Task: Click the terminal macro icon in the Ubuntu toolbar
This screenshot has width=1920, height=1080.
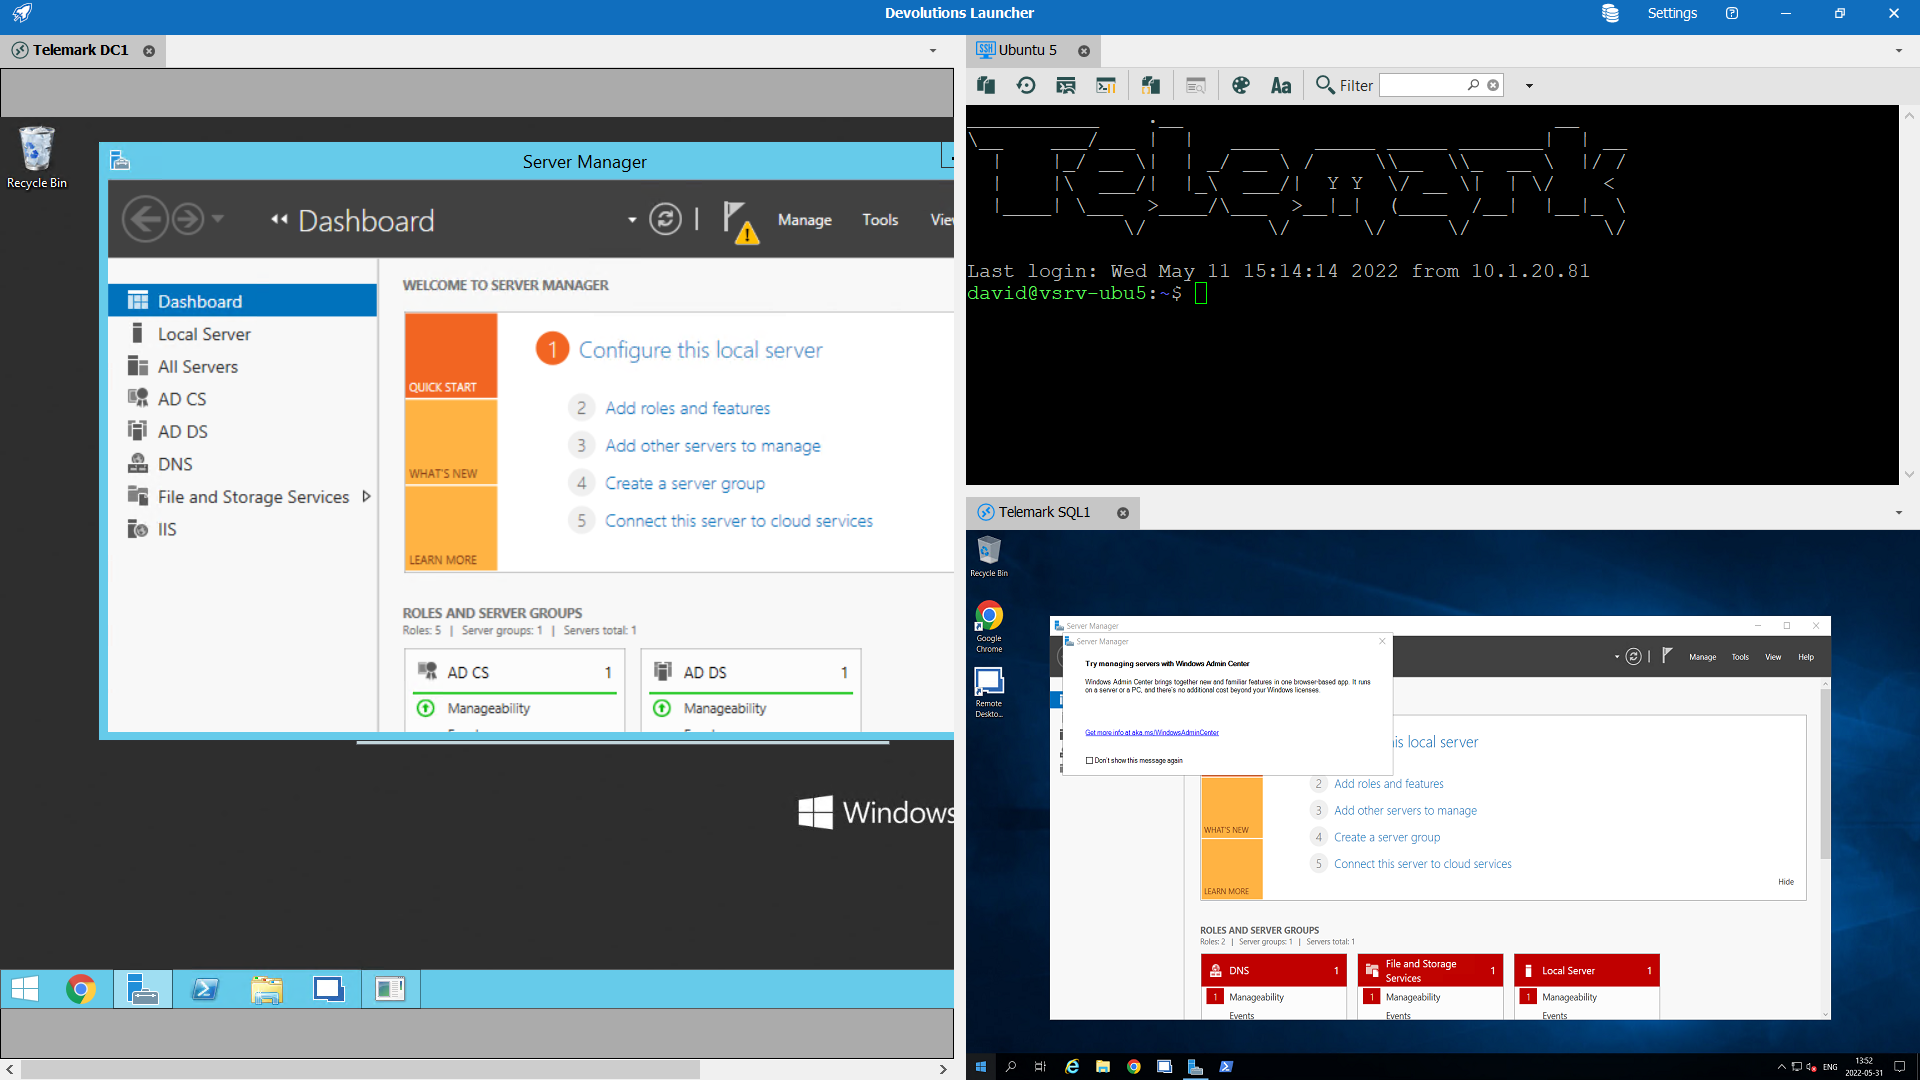Action: click(x=1106, y=85)
